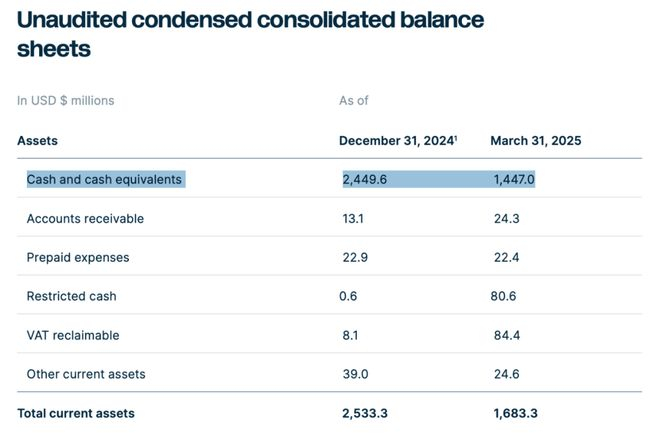Click the highlighted Cash and cash equivalents label
Viewport: 660px width, 440px height.
click(x=104, y=179)
